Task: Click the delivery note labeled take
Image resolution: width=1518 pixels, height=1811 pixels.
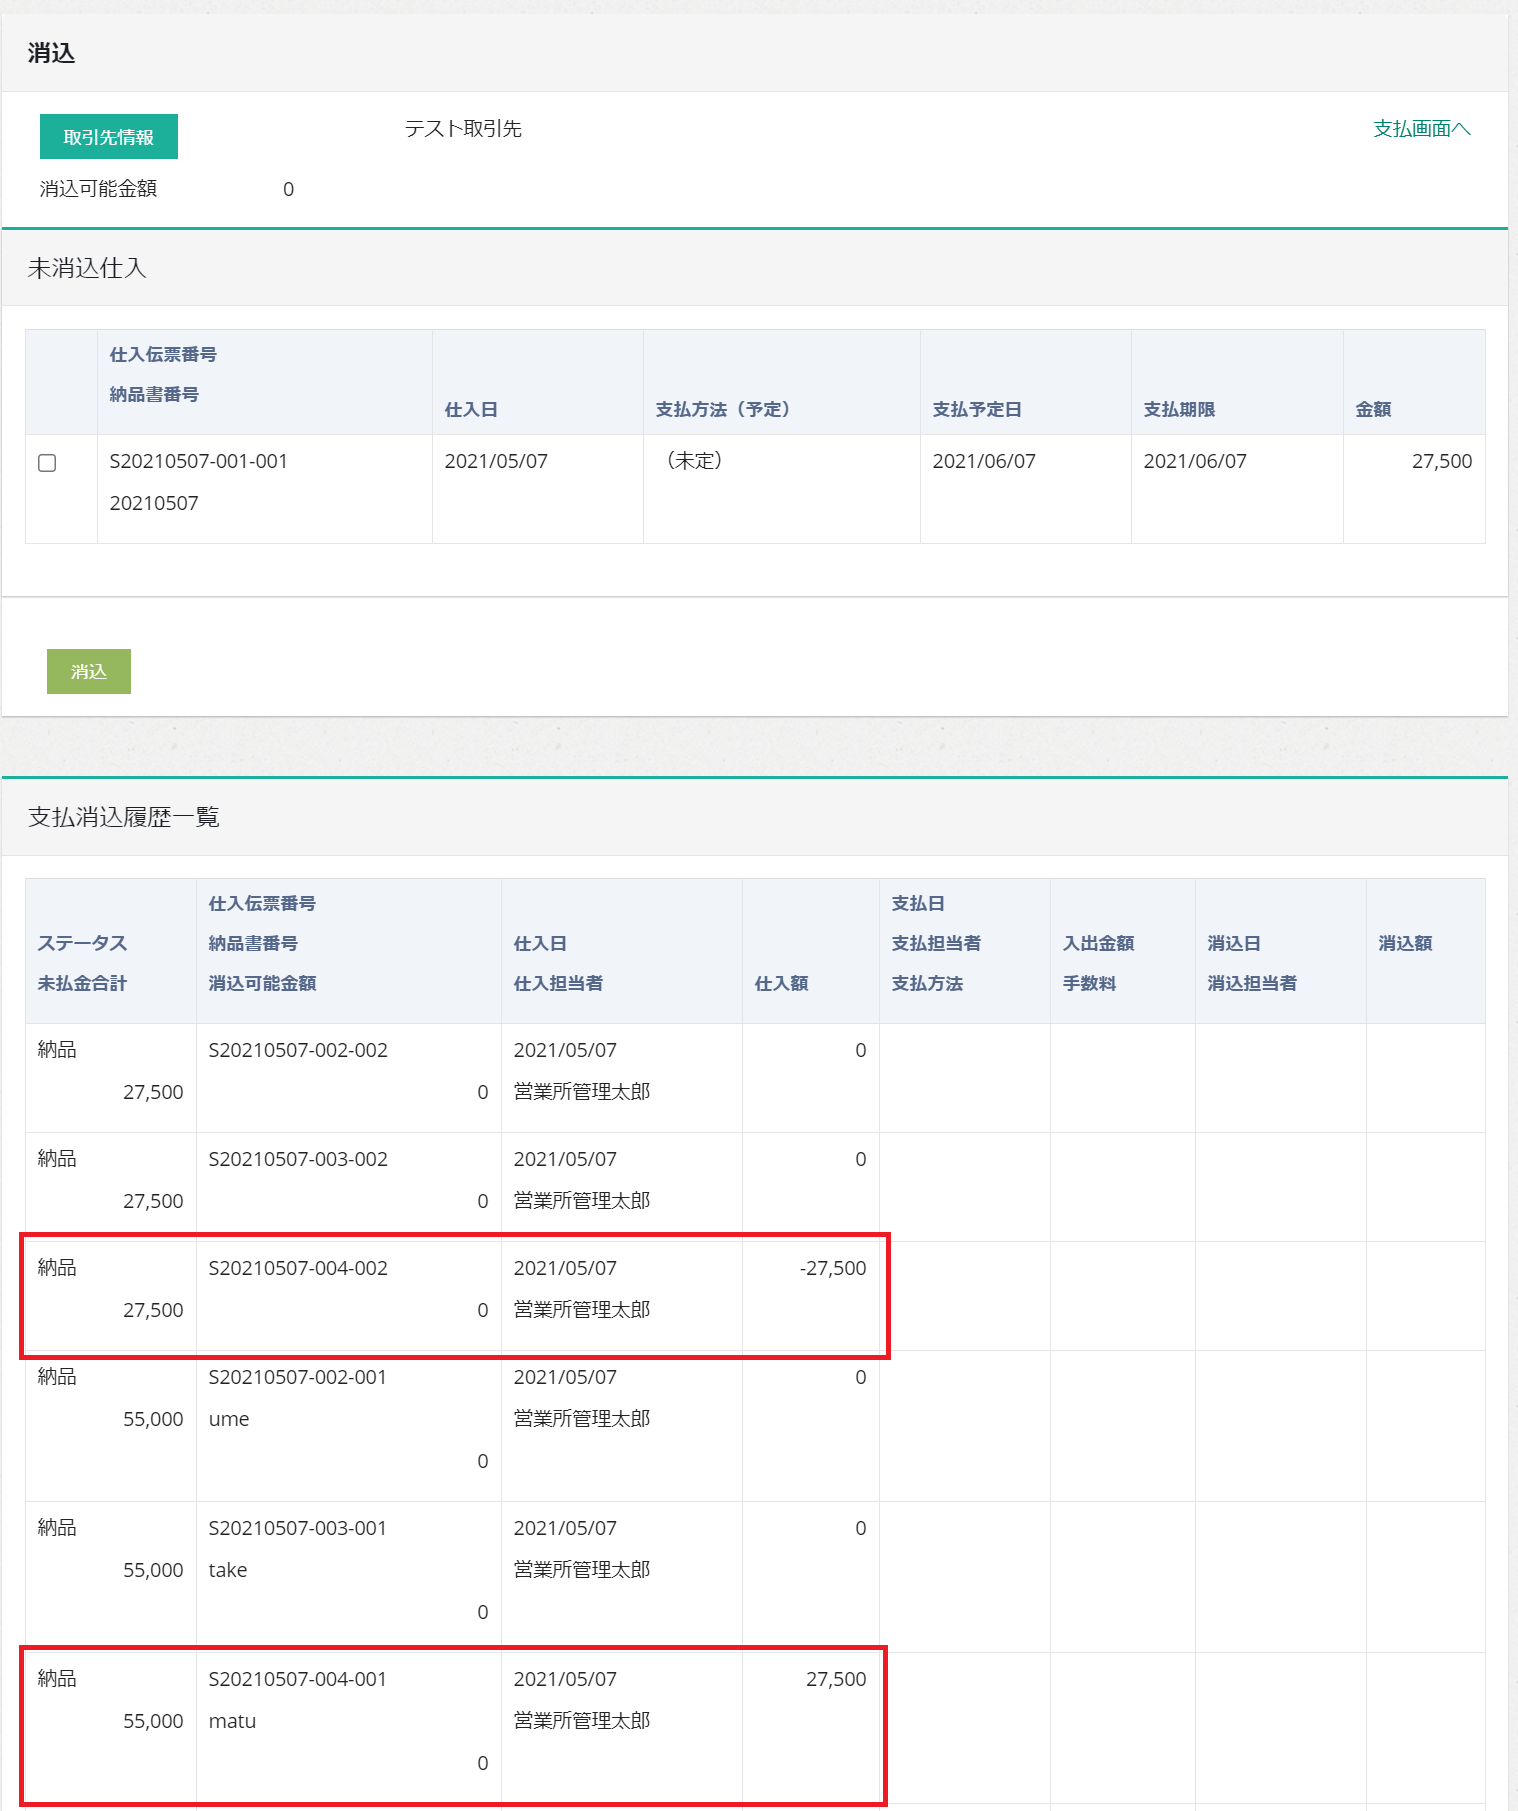Action: 228,1570
